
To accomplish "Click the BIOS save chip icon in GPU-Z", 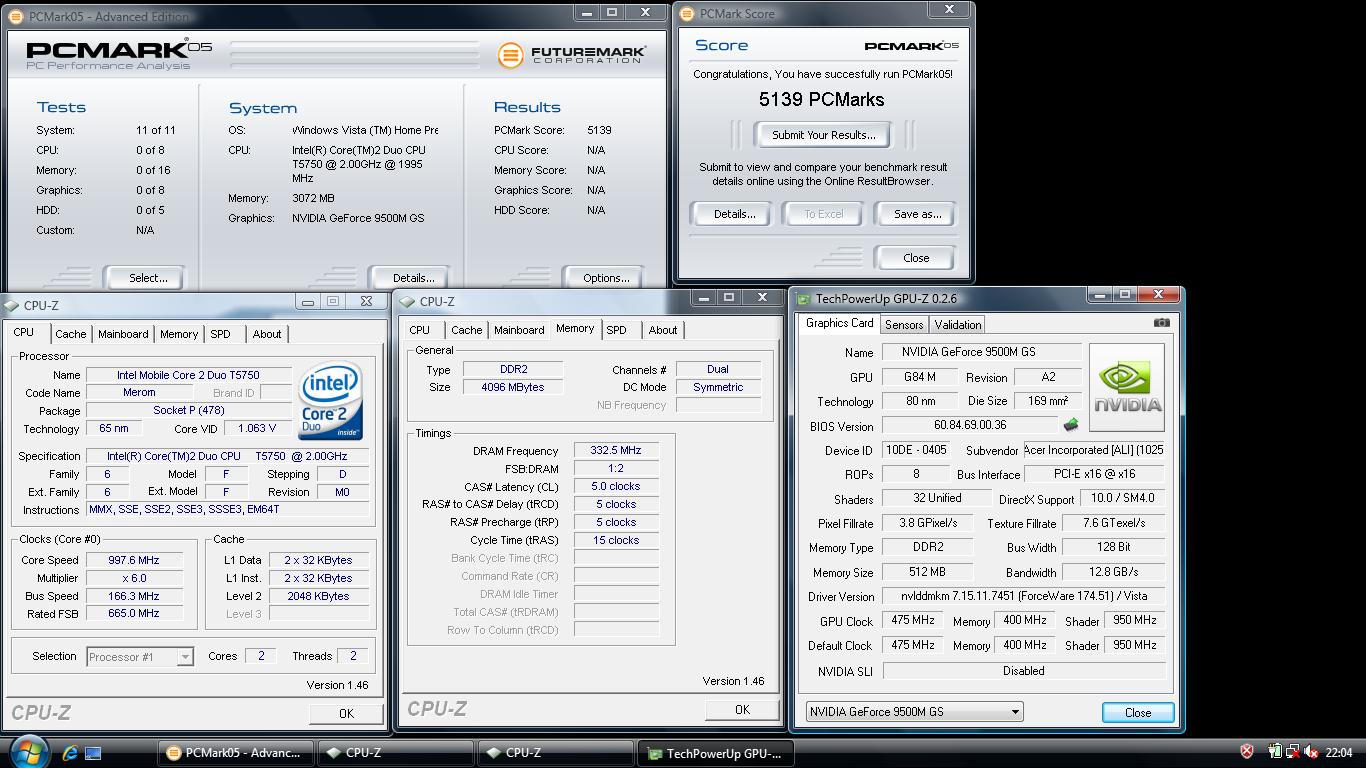I will [x=1071, y=425].
